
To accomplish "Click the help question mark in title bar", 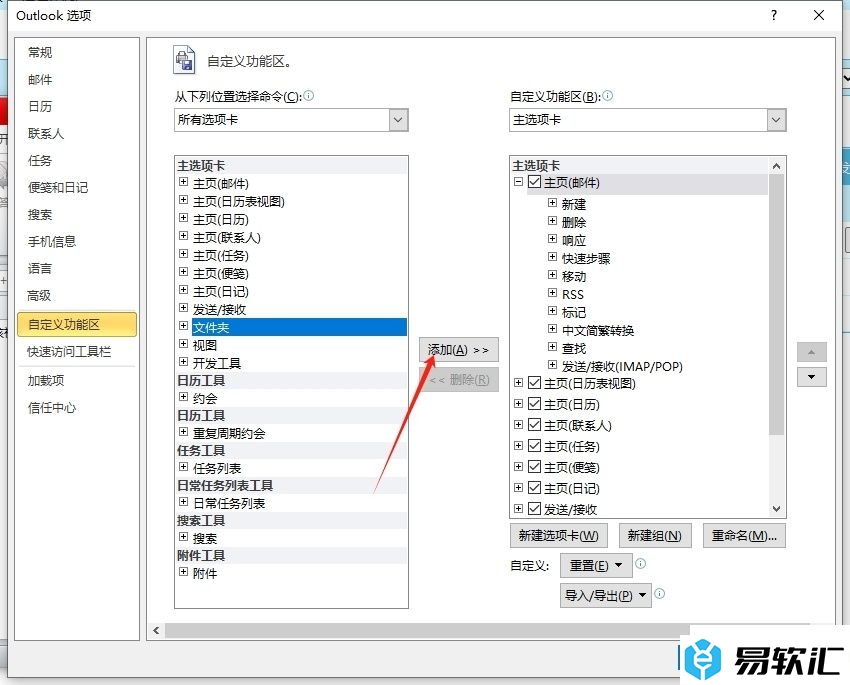I will click(774, 15).
